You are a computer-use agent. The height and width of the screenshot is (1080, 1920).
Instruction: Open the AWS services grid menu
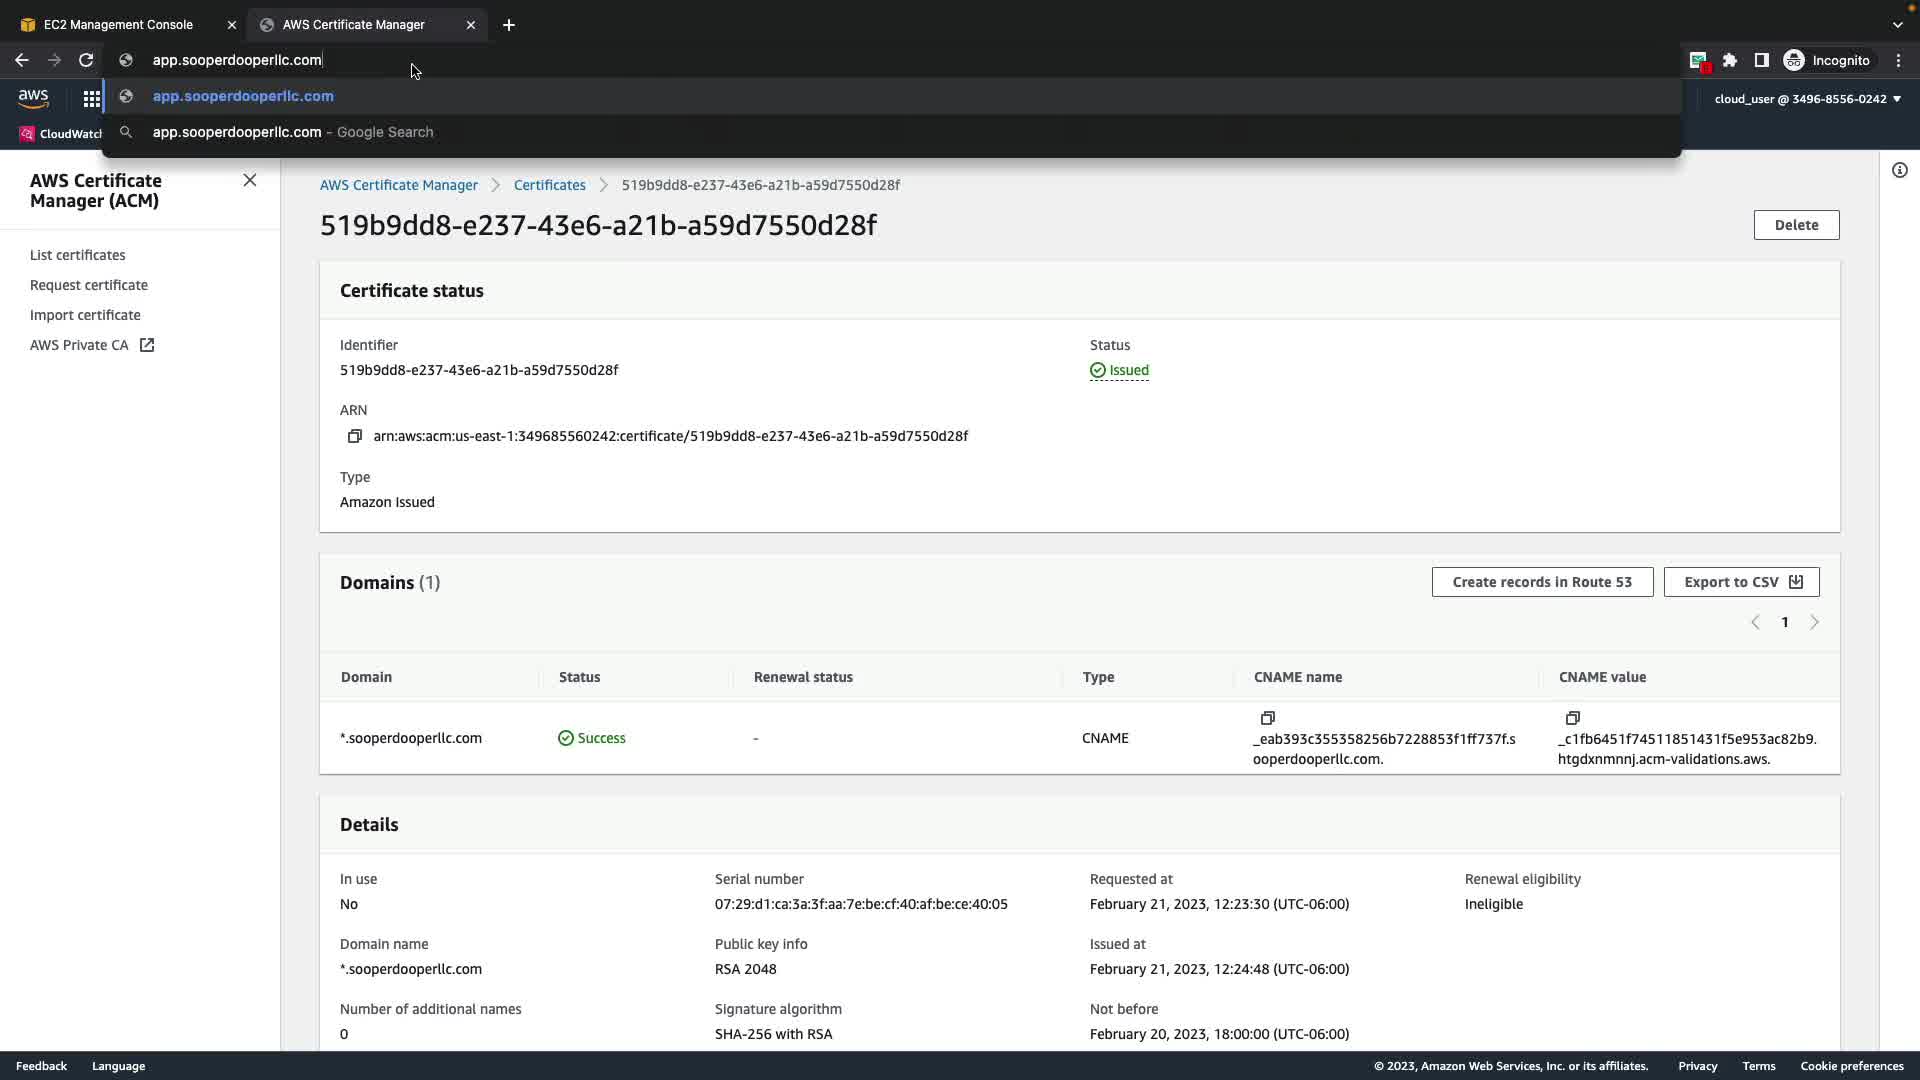91,99
